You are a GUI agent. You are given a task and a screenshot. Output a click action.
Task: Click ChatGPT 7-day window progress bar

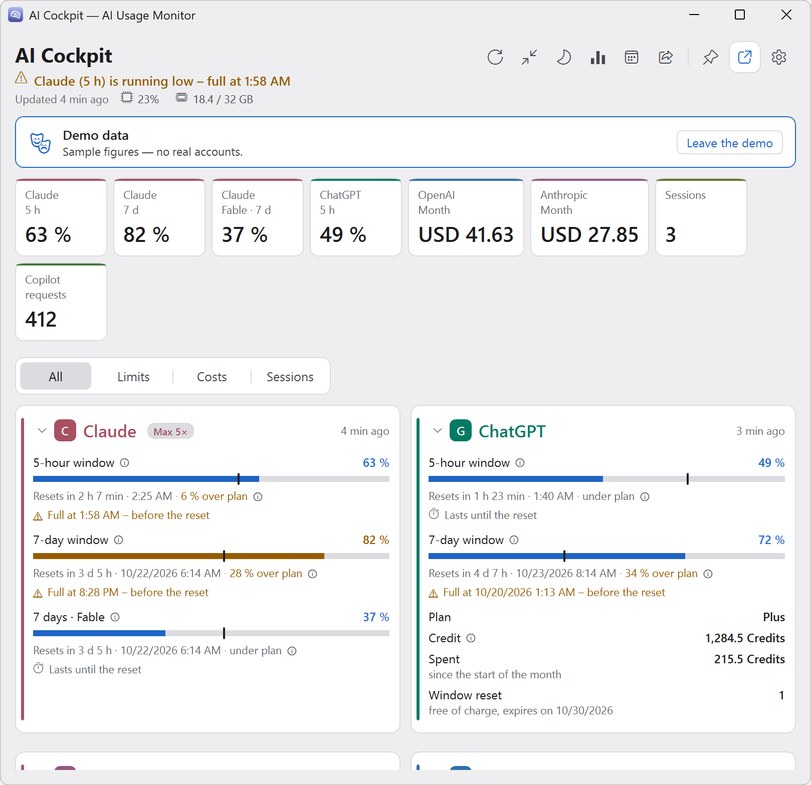pyautogui.click(x=607, y=556)
